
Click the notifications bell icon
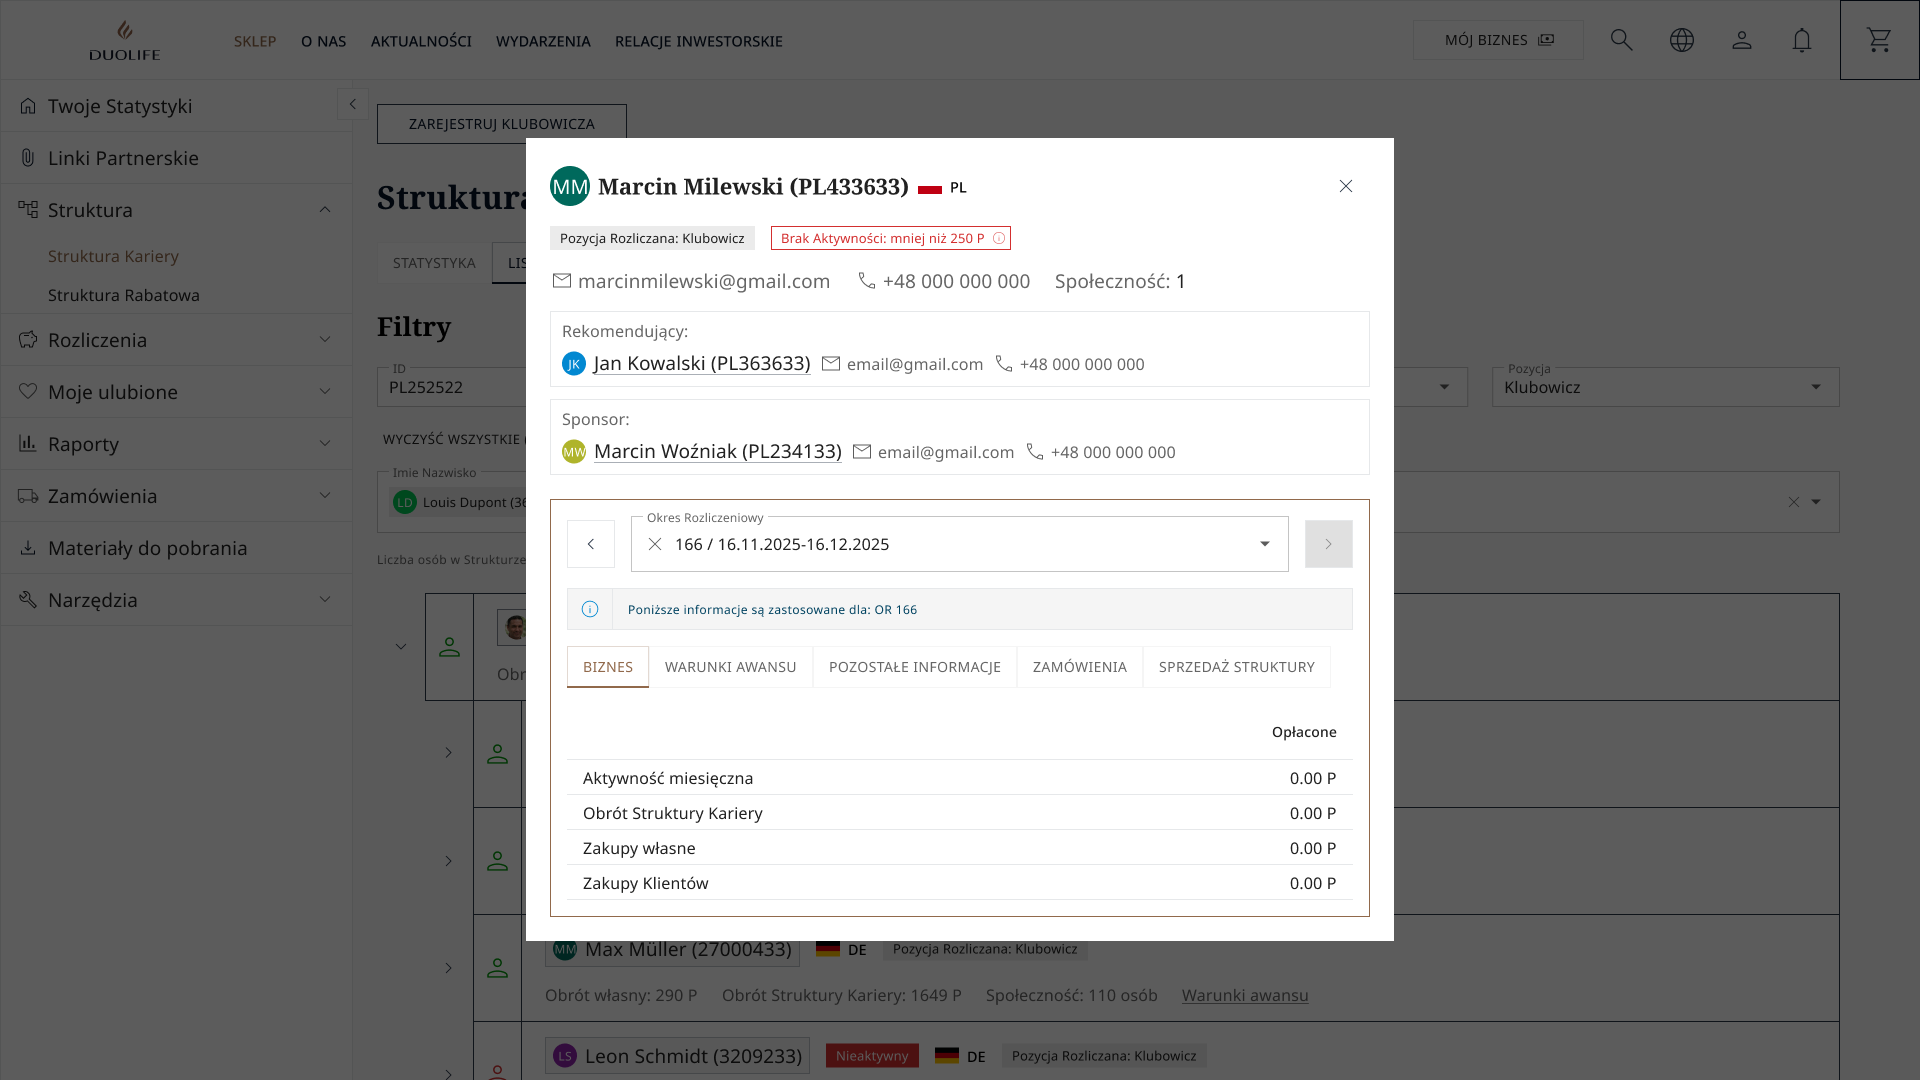coord(1801,40)
